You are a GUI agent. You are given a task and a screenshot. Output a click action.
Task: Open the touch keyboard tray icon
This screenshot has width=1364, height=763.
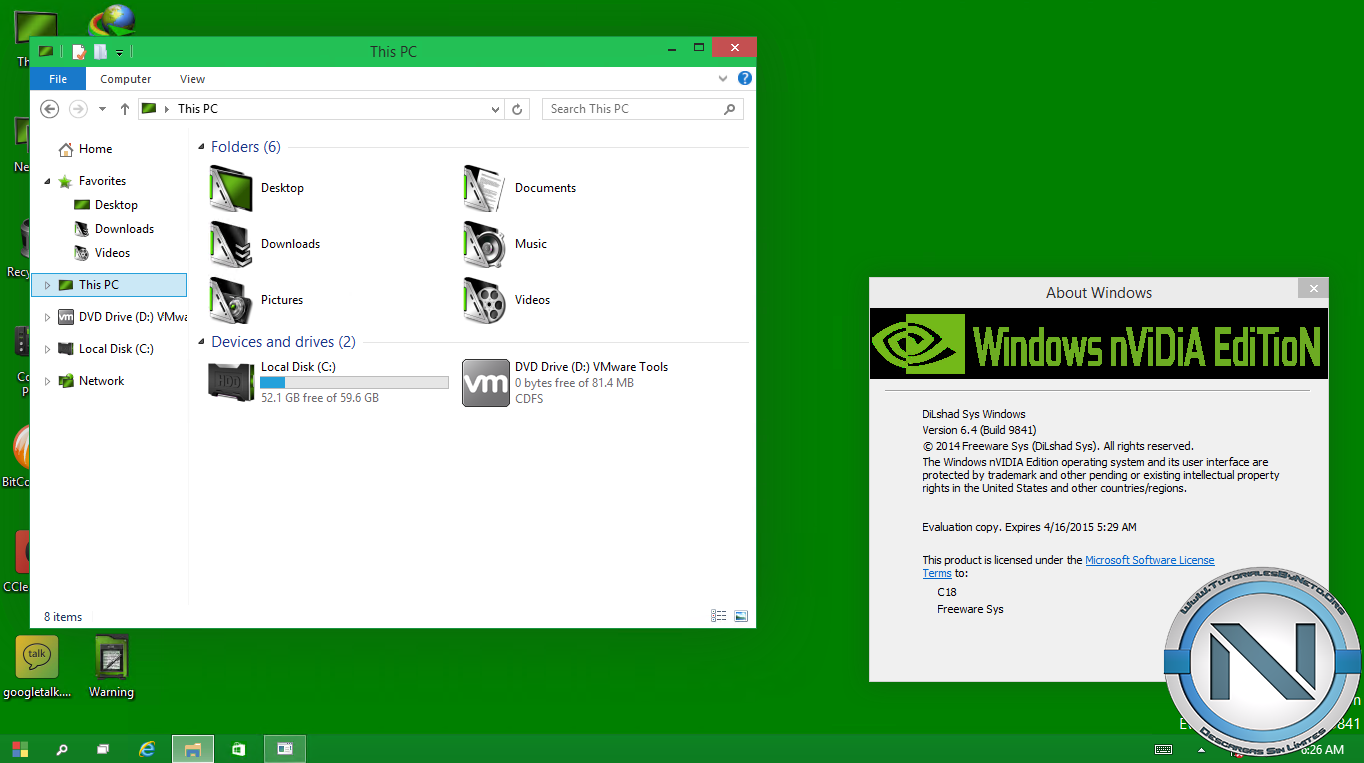coord(1163,749)
